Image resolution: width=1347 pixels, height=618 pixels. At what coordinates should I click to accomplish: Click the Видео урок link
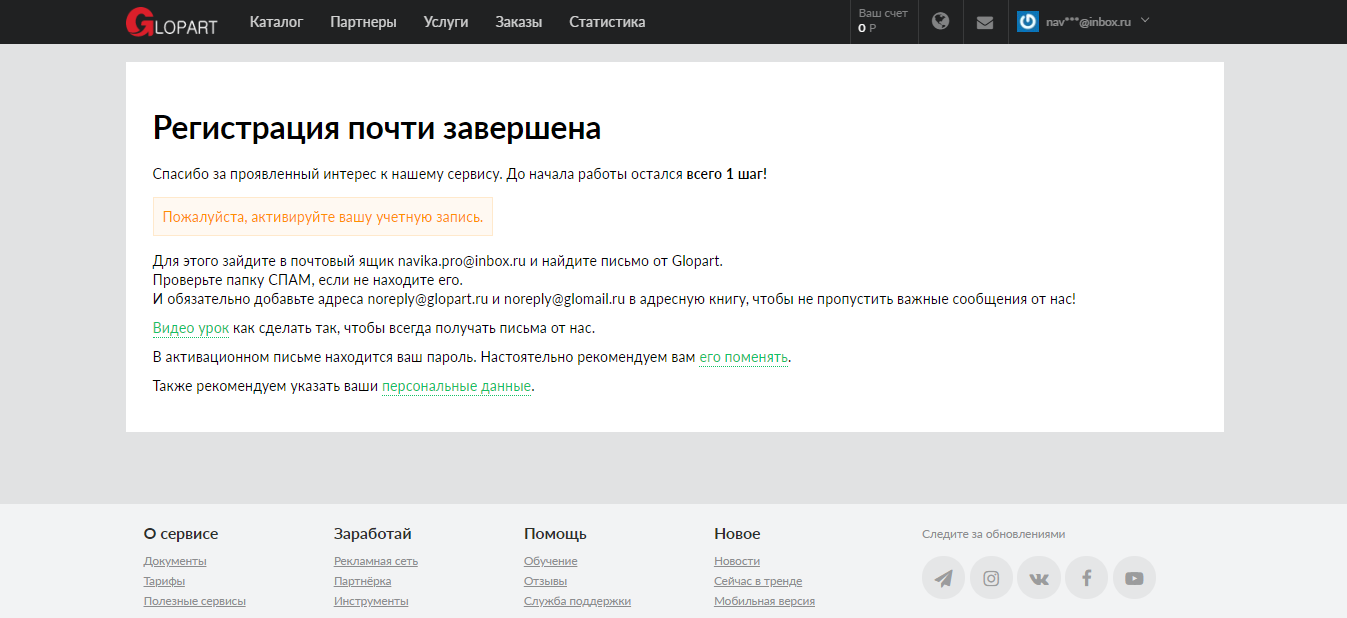click(191, 328)
